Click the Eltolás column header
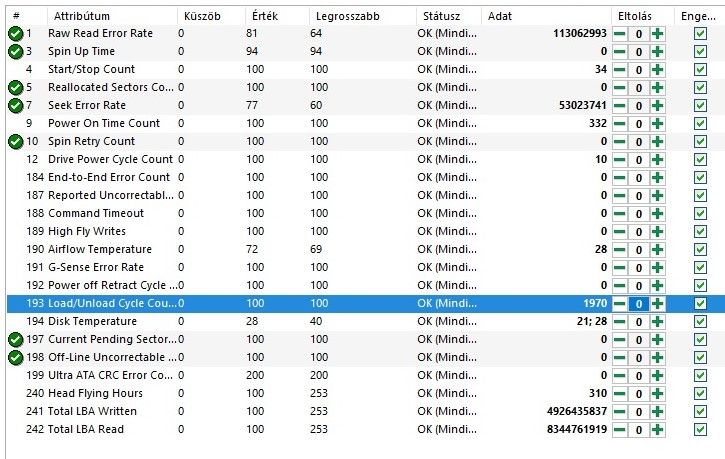Screen dimensions: 725x459 click(x=643, y=16)
